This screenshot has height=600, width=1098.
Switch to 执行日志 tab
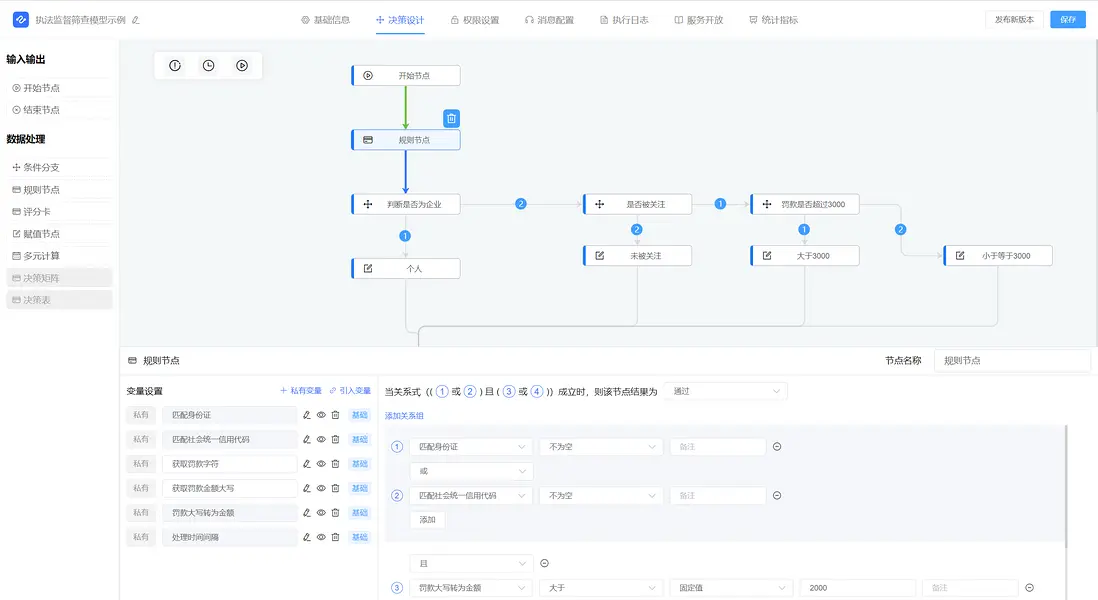pyautogui.click(x=624, y=20)
